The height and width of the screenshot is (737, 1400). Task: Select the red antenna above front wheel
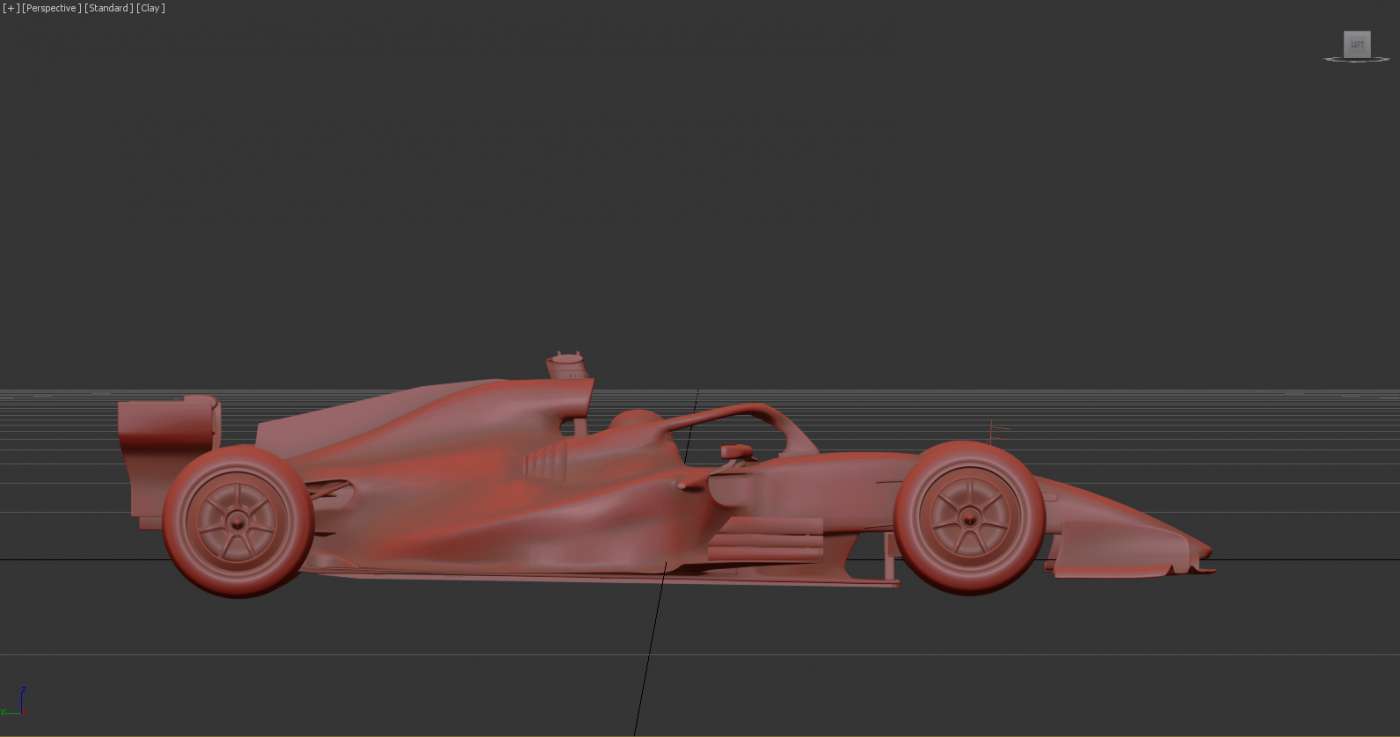pos(995,432)
